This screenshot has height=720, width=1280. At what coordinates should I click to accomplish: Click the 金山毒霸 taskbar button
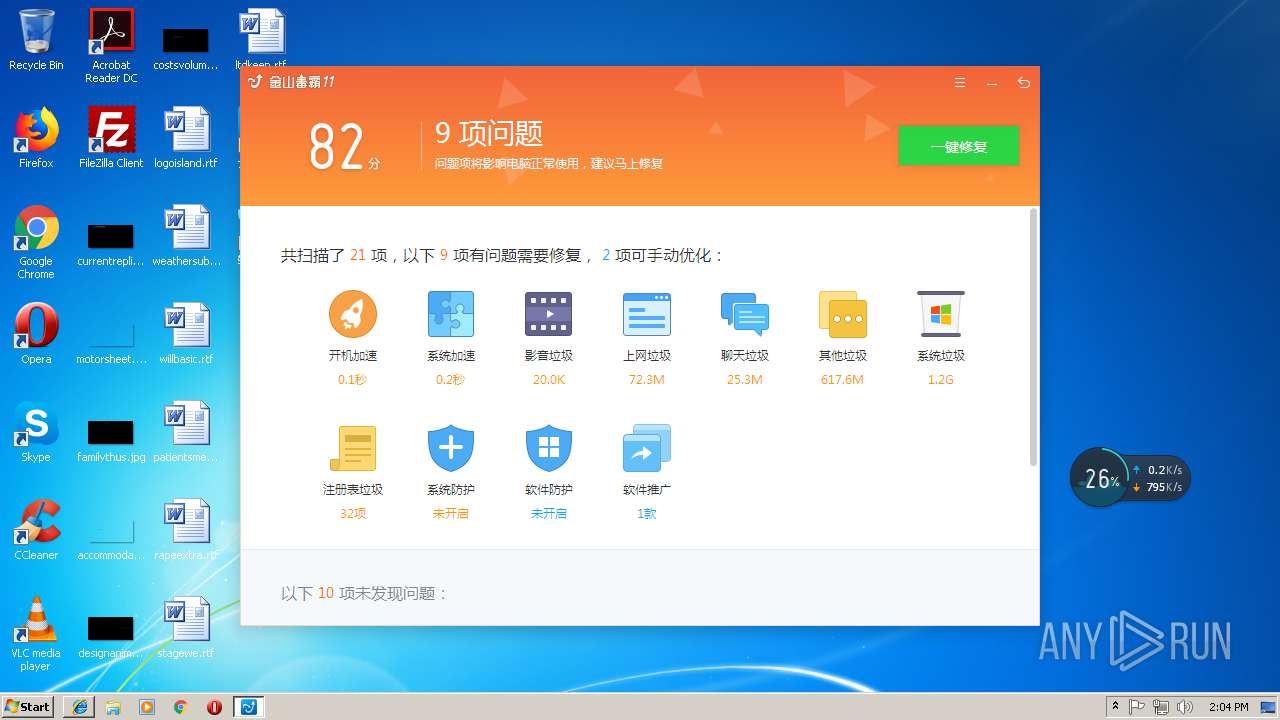click(x=248, y=706)
